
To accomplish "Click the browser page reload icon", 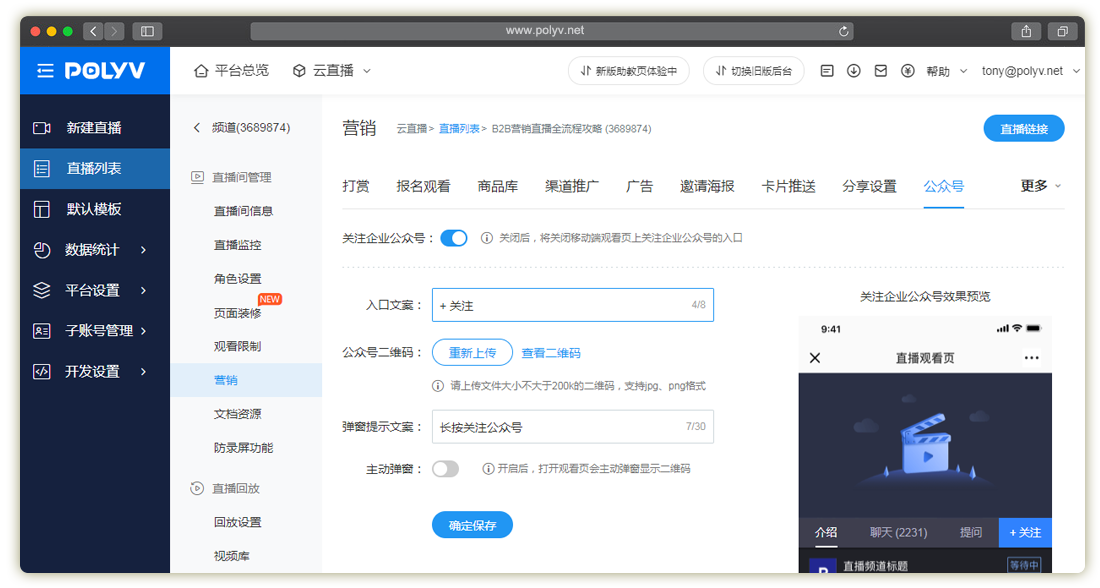I will coord(845,31).
